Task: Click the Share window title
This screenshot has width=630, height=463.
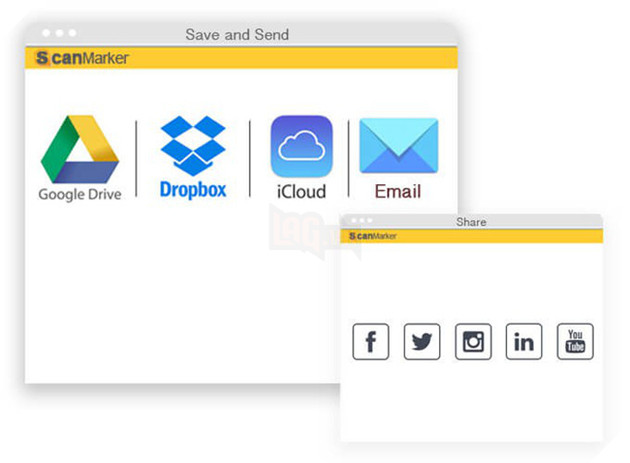Action: pyautogui.click(x=471, y=222)
